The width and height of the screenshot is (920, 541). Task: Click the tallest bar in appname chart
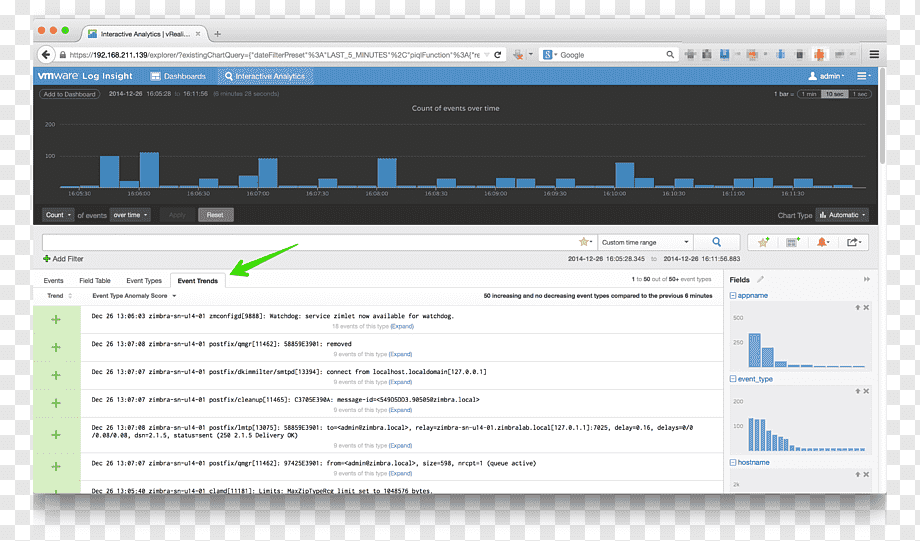[755, 350]
